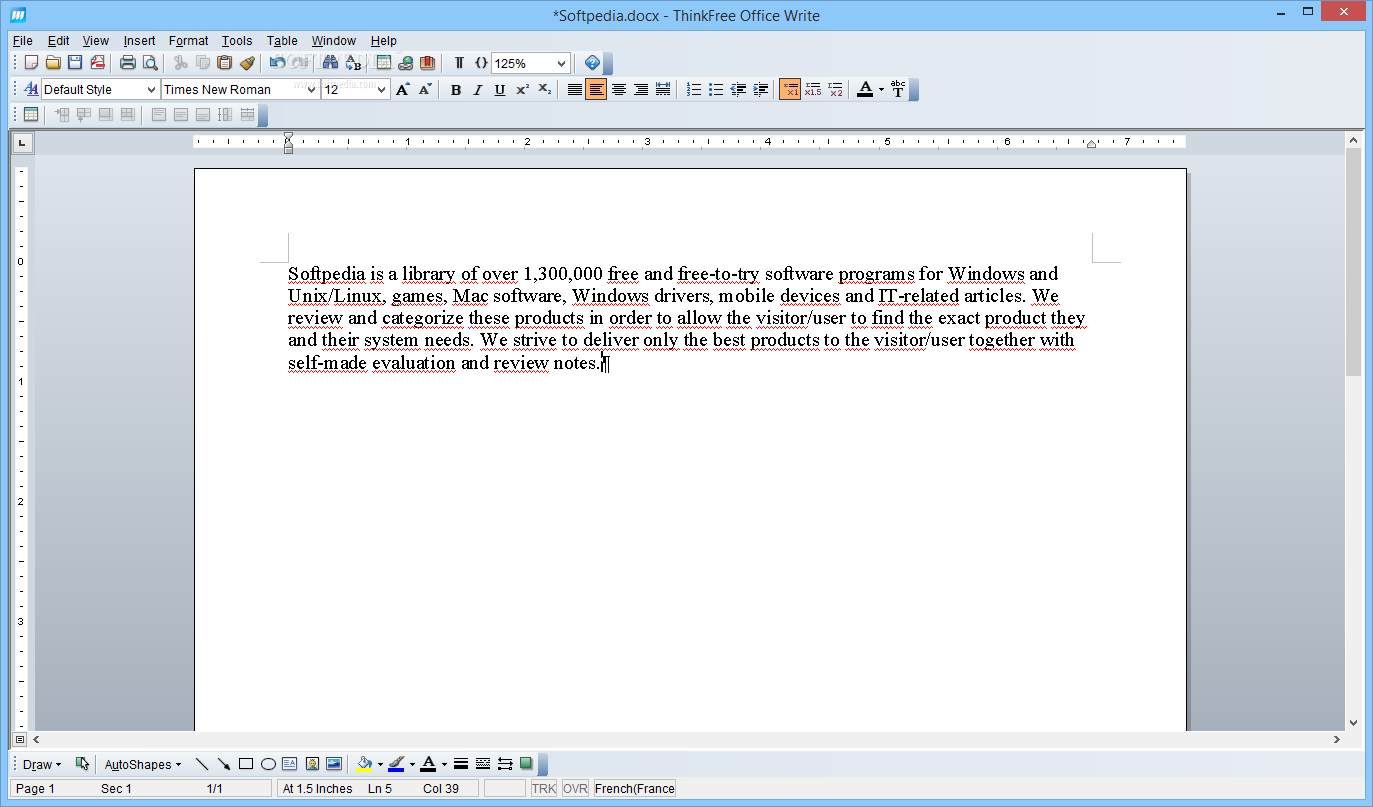Open the font size 12 dropdown
This screenshot has height=807, width=1373.
coord(382,89)
